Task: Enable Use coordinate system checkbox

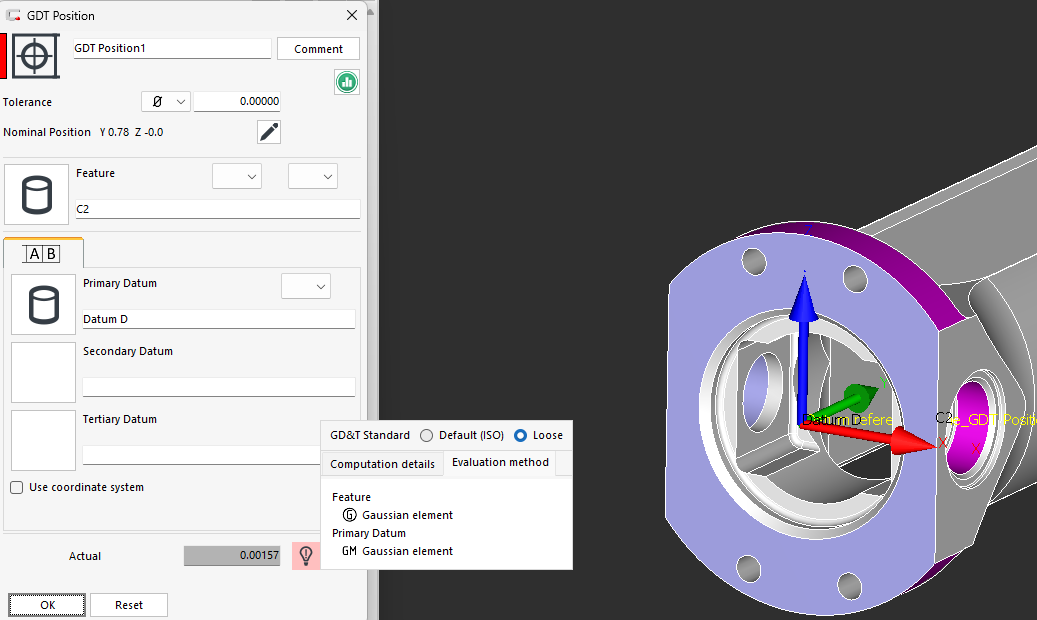Action: (x=17, y=488)
